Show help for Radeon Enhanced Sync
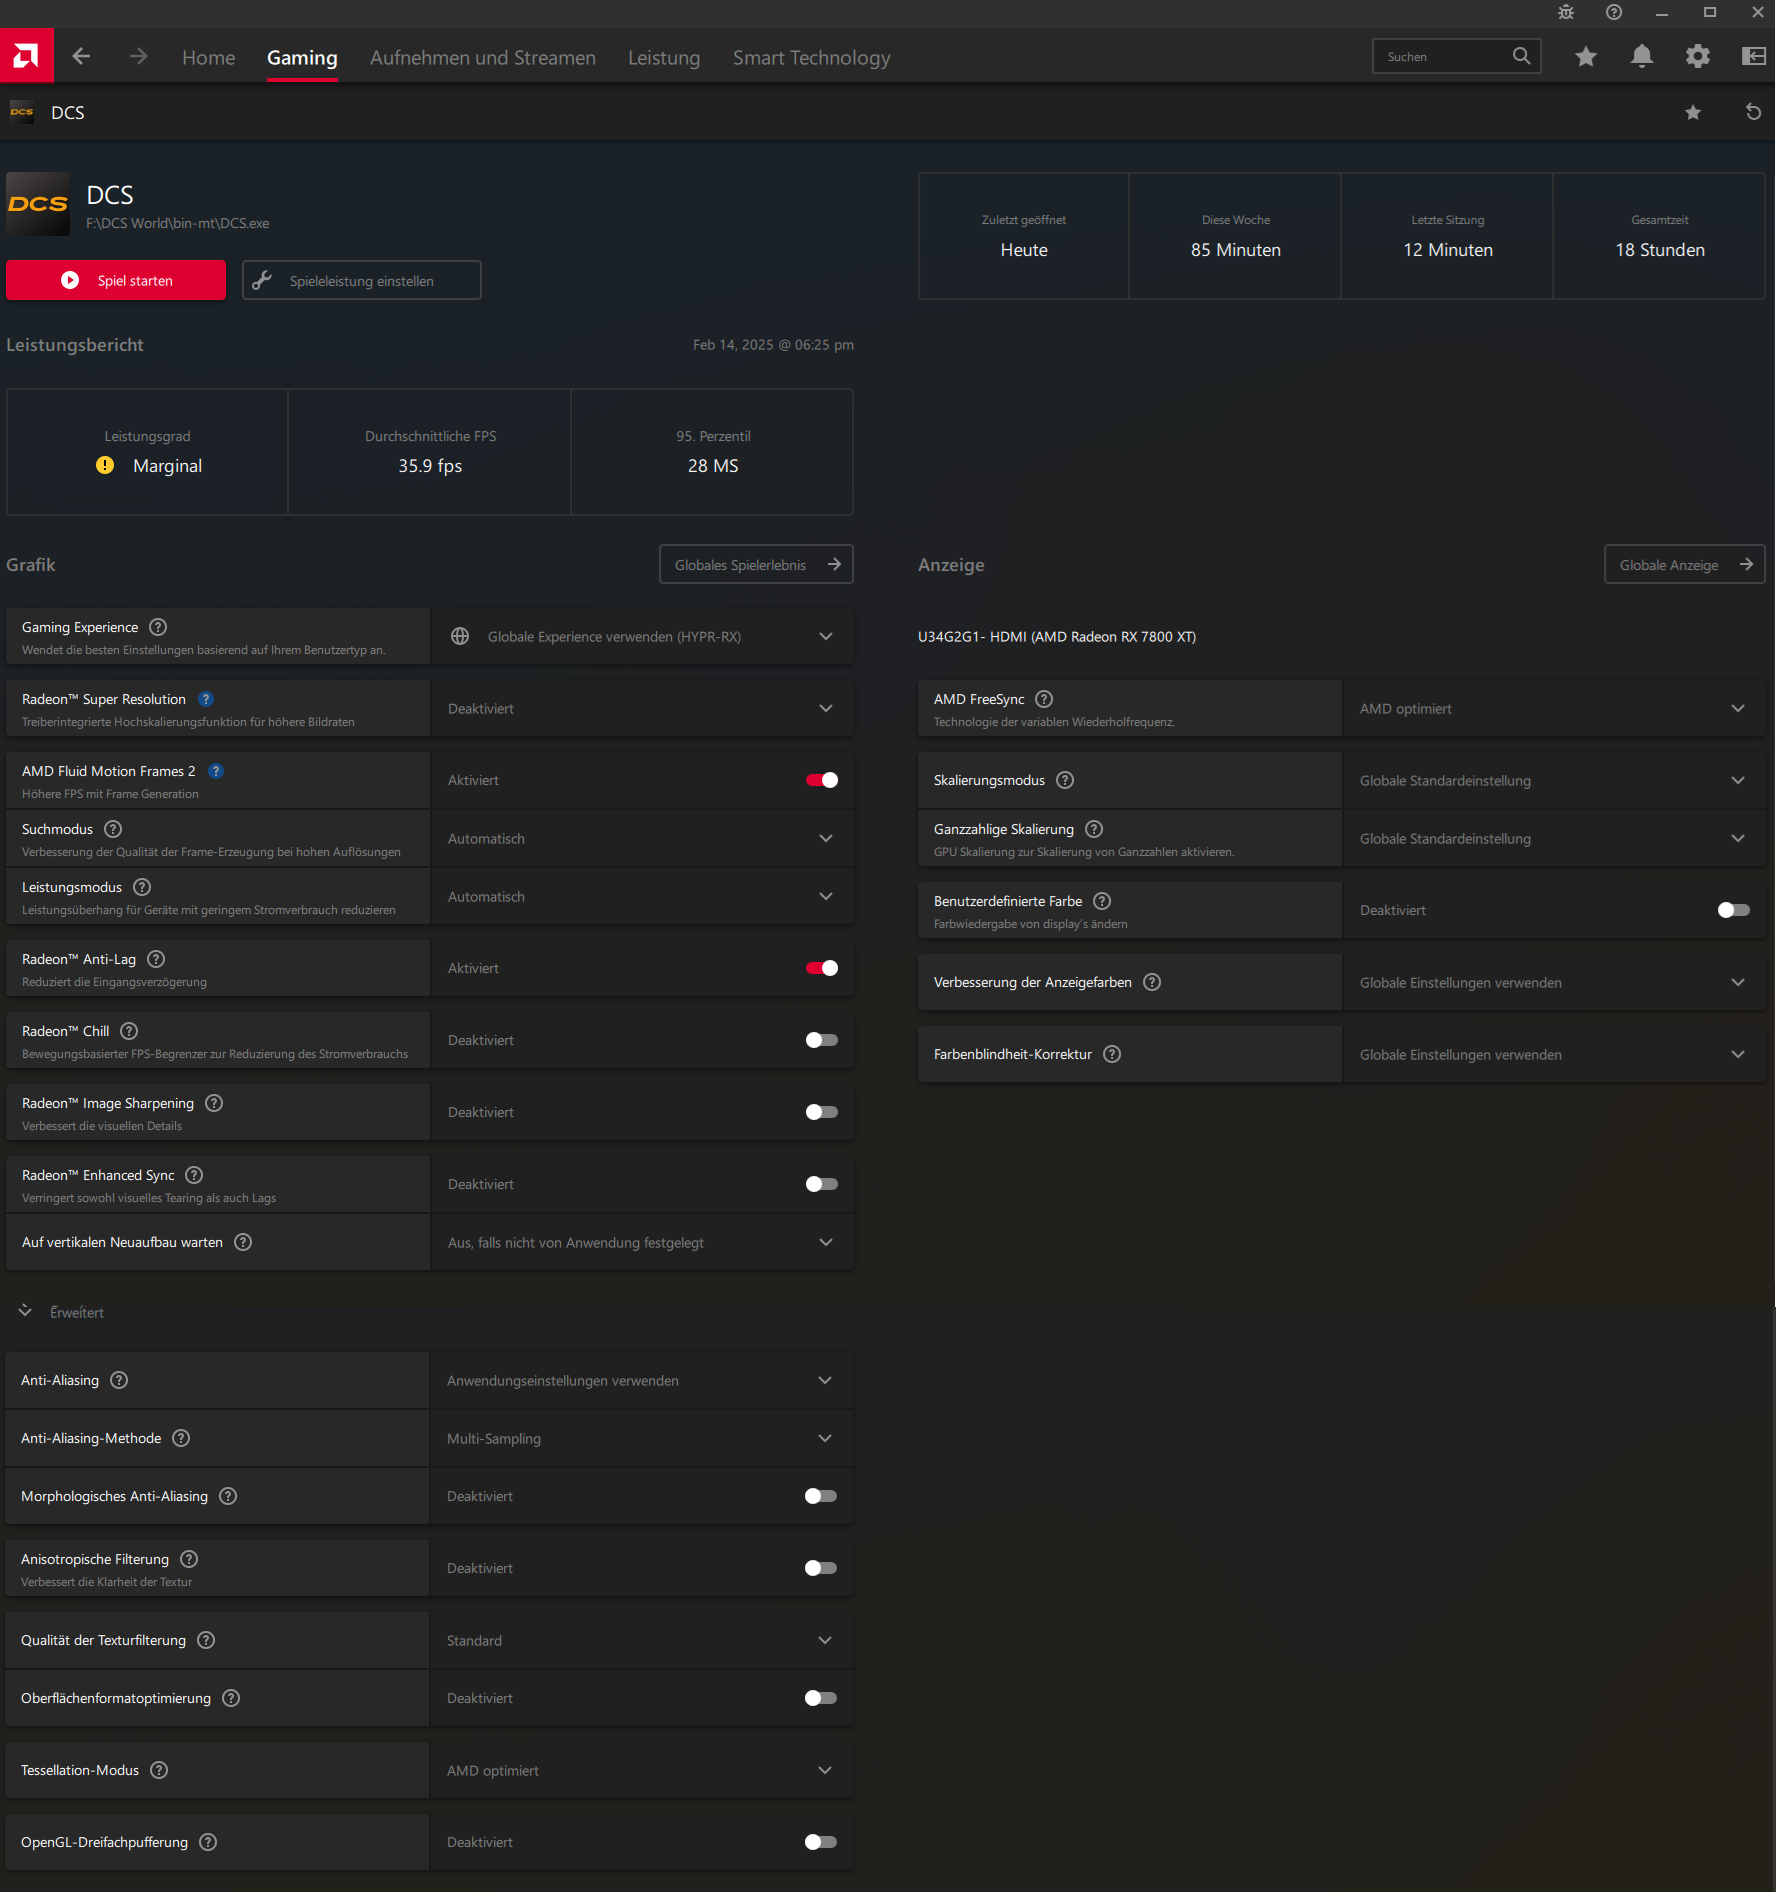The image size is (1778, 1892). click(x=194, y=1175)
